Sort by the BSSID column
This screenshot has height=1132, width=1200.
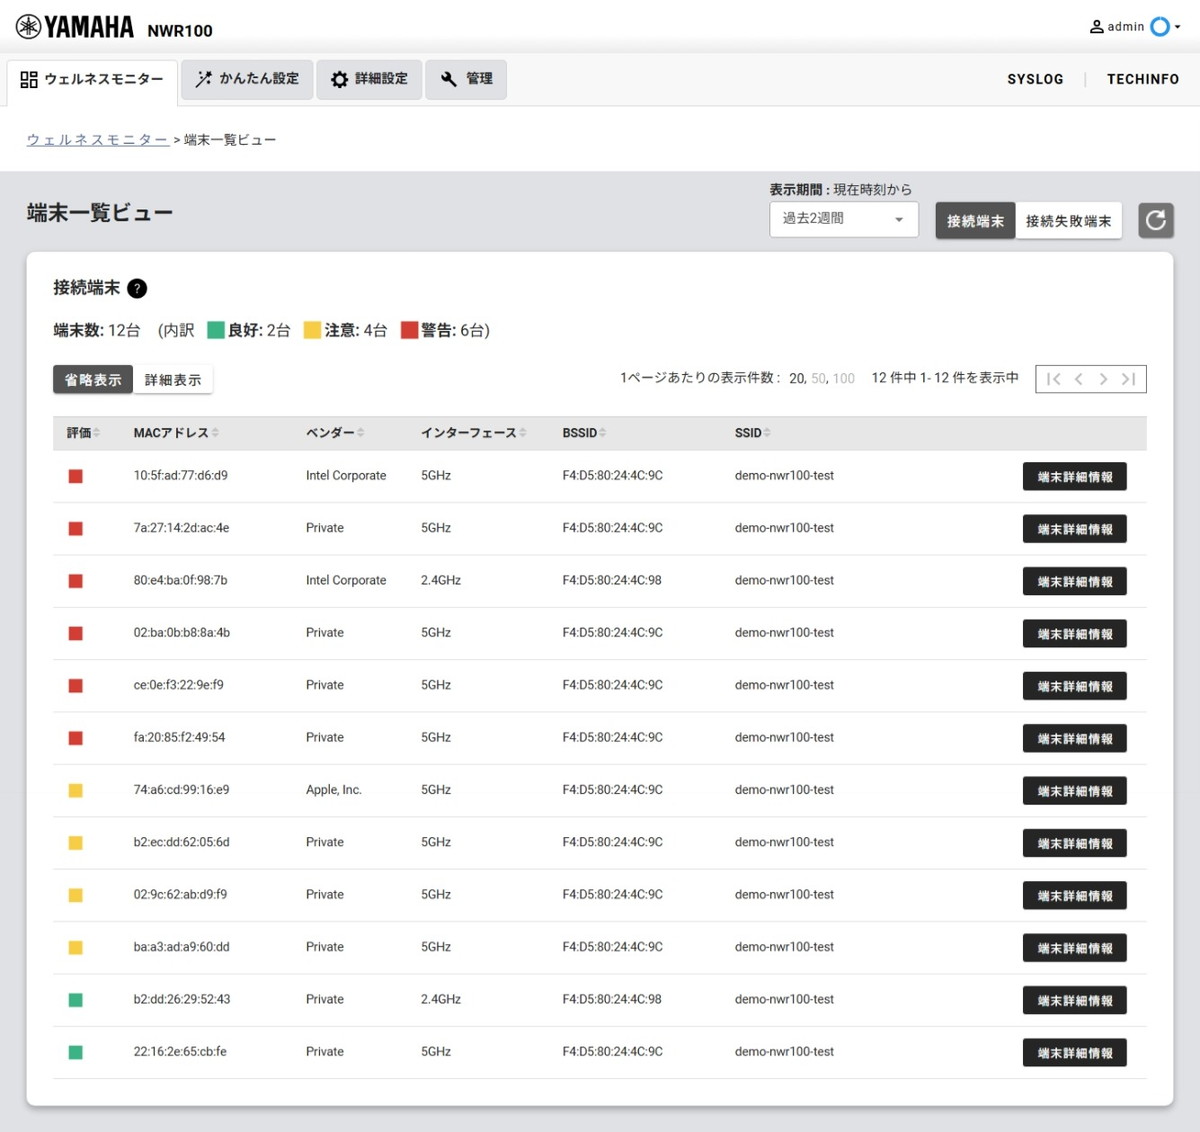pyautogui.click(x=584, y=433)
